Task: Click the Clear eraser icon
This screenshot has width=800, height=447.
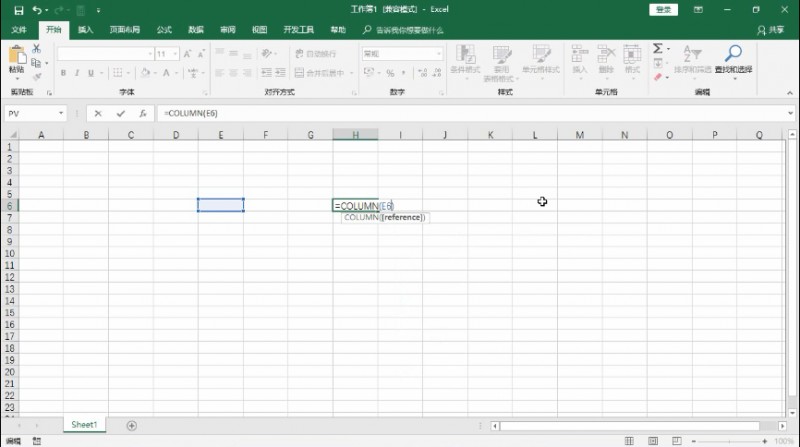Action: coord(658,77)
